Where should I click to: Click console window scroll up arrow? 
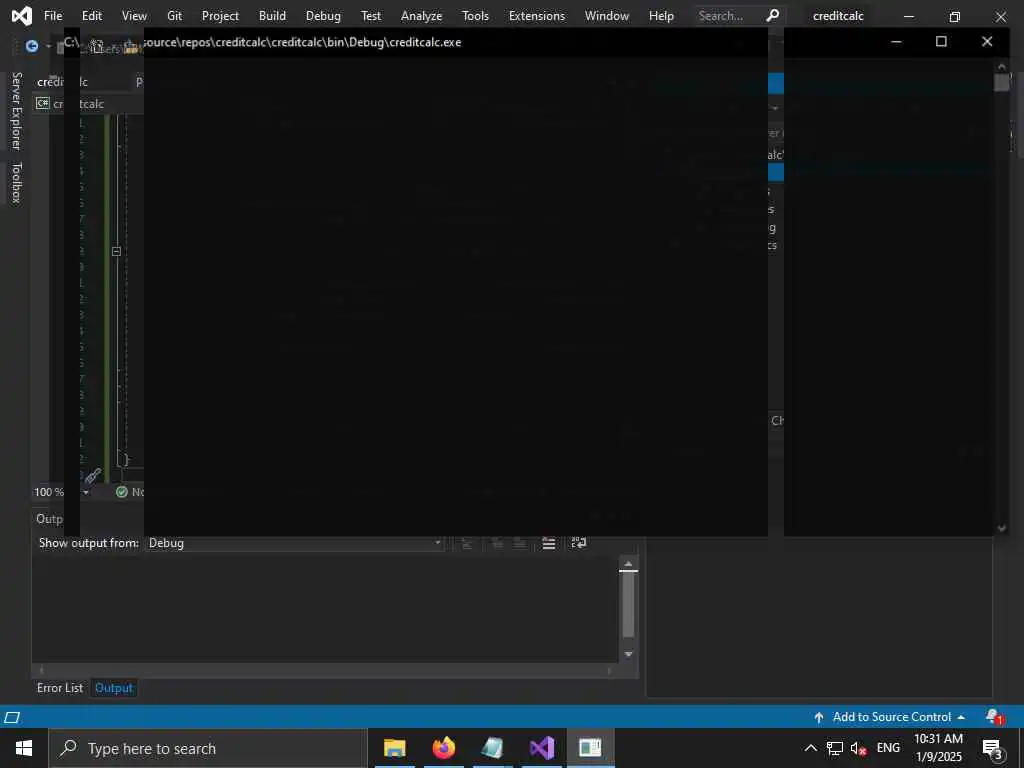tap(1002, 66)
